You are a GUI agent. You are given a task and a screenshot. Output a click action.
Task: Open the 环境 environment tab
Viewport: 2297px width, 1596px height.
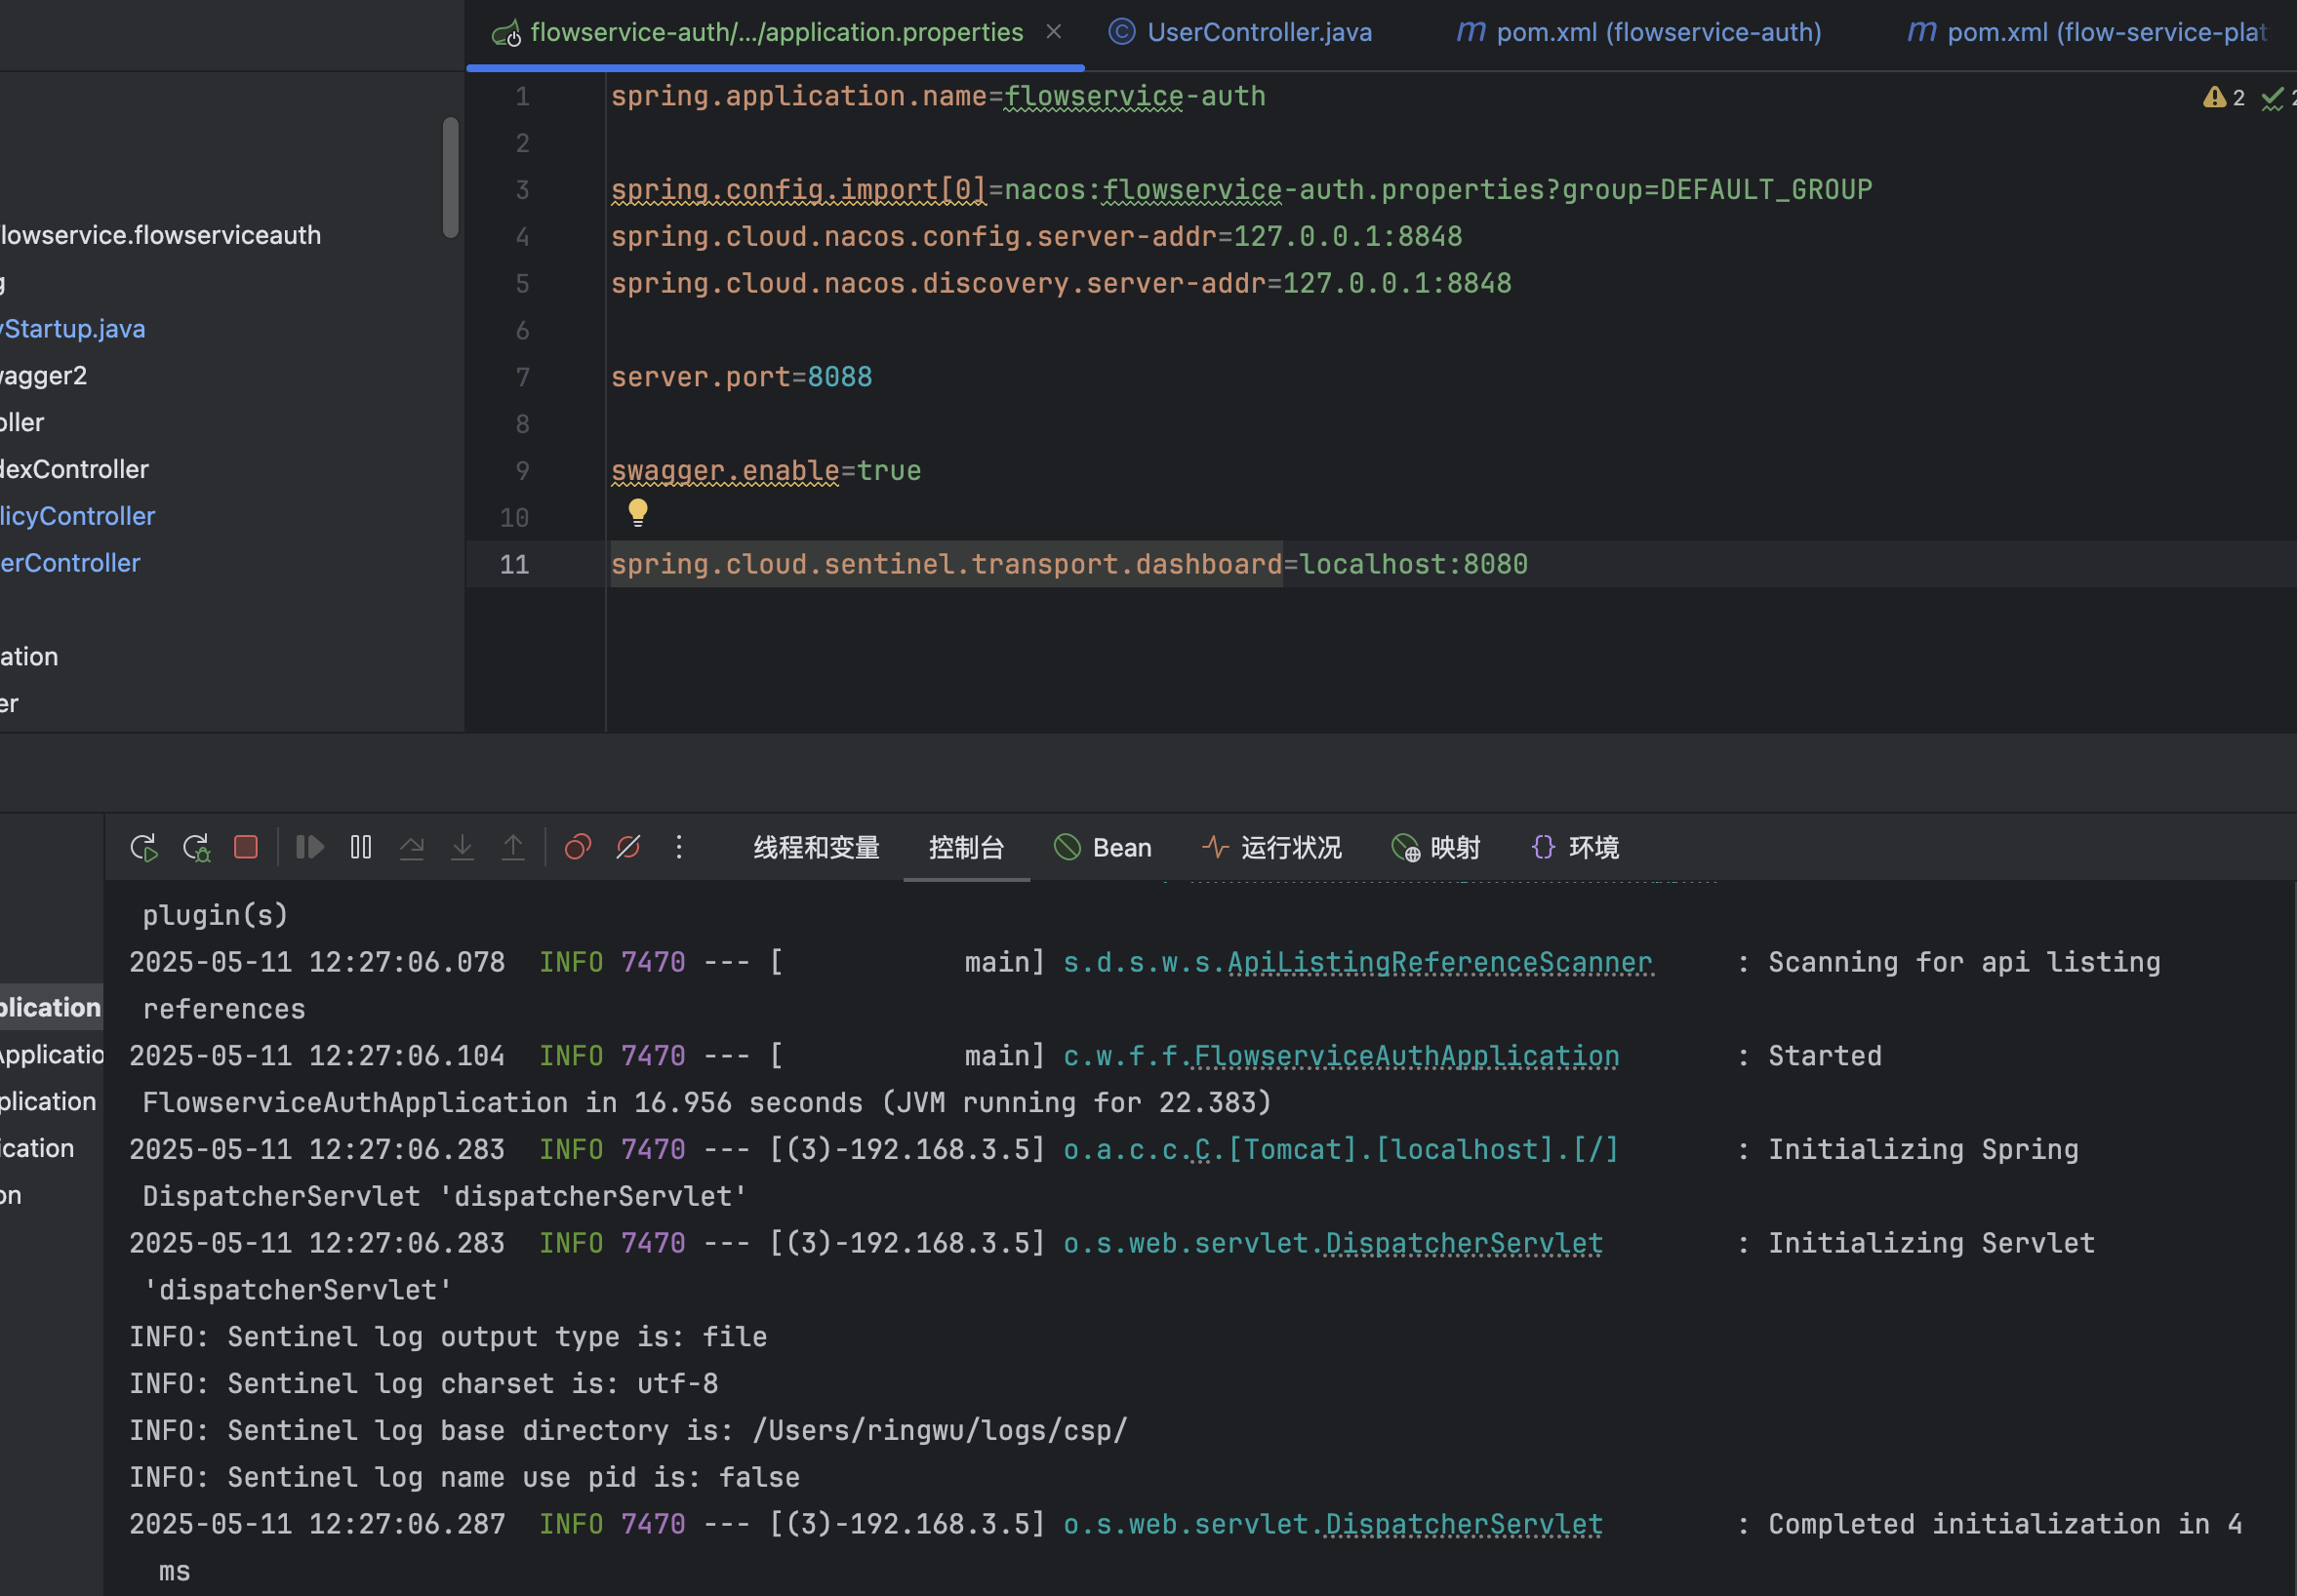tap(1575, 848)
